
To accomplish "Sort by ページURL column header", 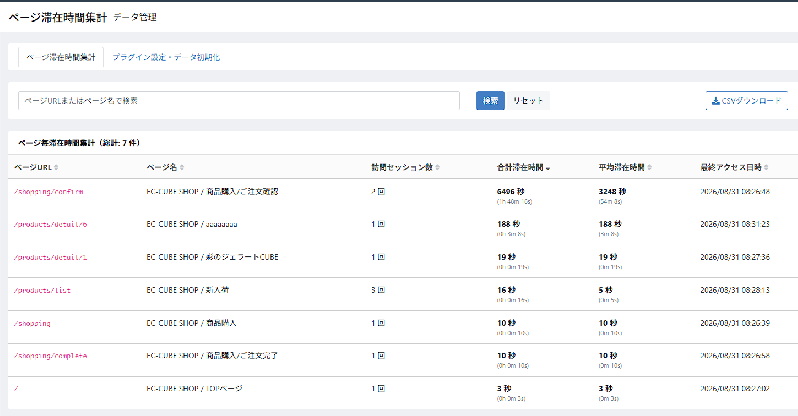I will 36,168.
